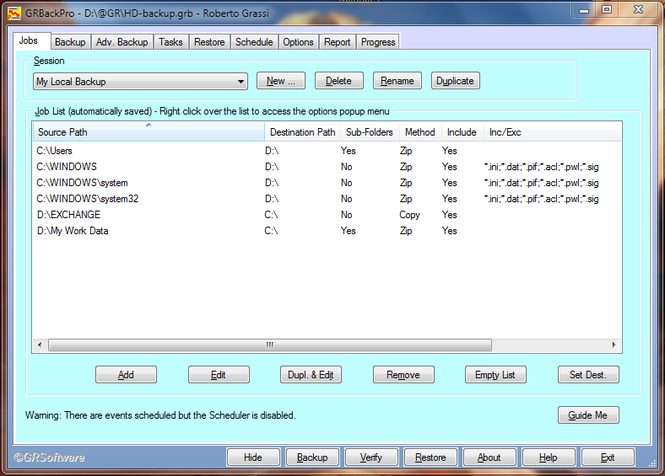
Task: Switch to the Backup tab
Action: coord(70,42)
